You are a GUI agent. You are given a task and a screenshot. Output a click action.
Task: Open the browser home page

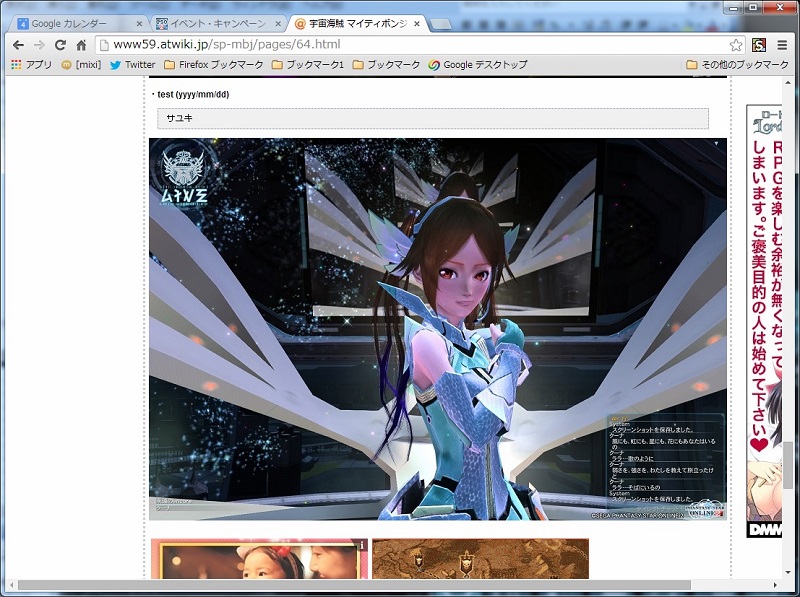coord(81,45)
